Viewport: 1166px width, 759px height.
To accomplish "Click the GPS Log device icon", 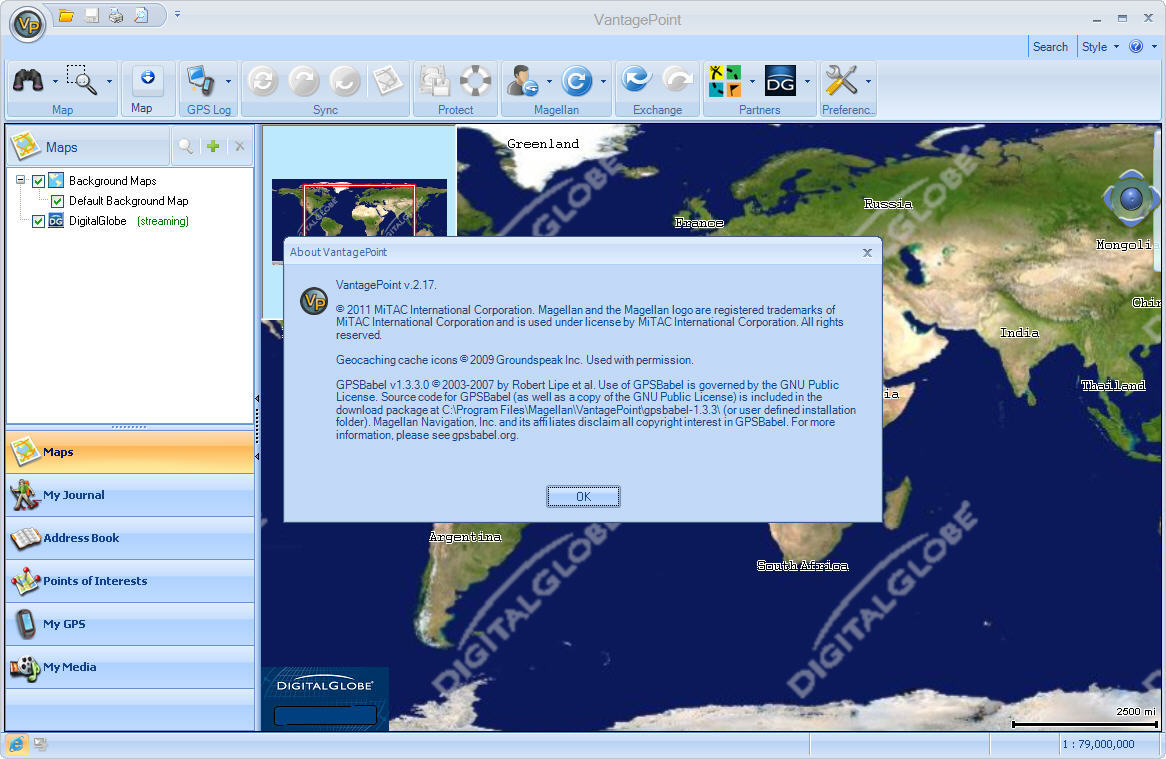I will point(201,80).
